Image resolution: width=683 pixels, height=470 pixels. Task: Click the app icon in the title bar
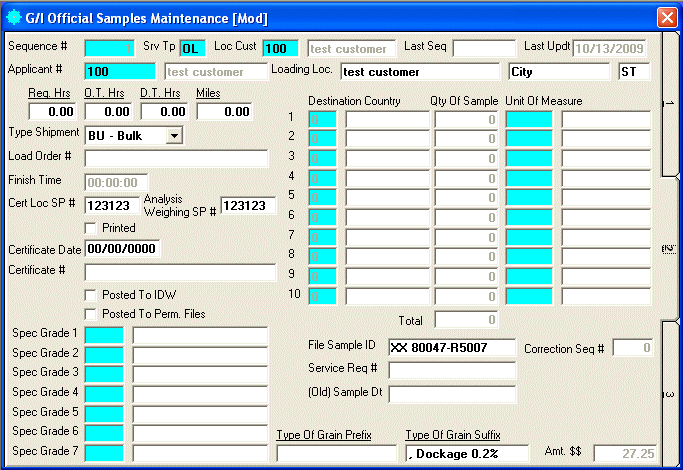15,16
